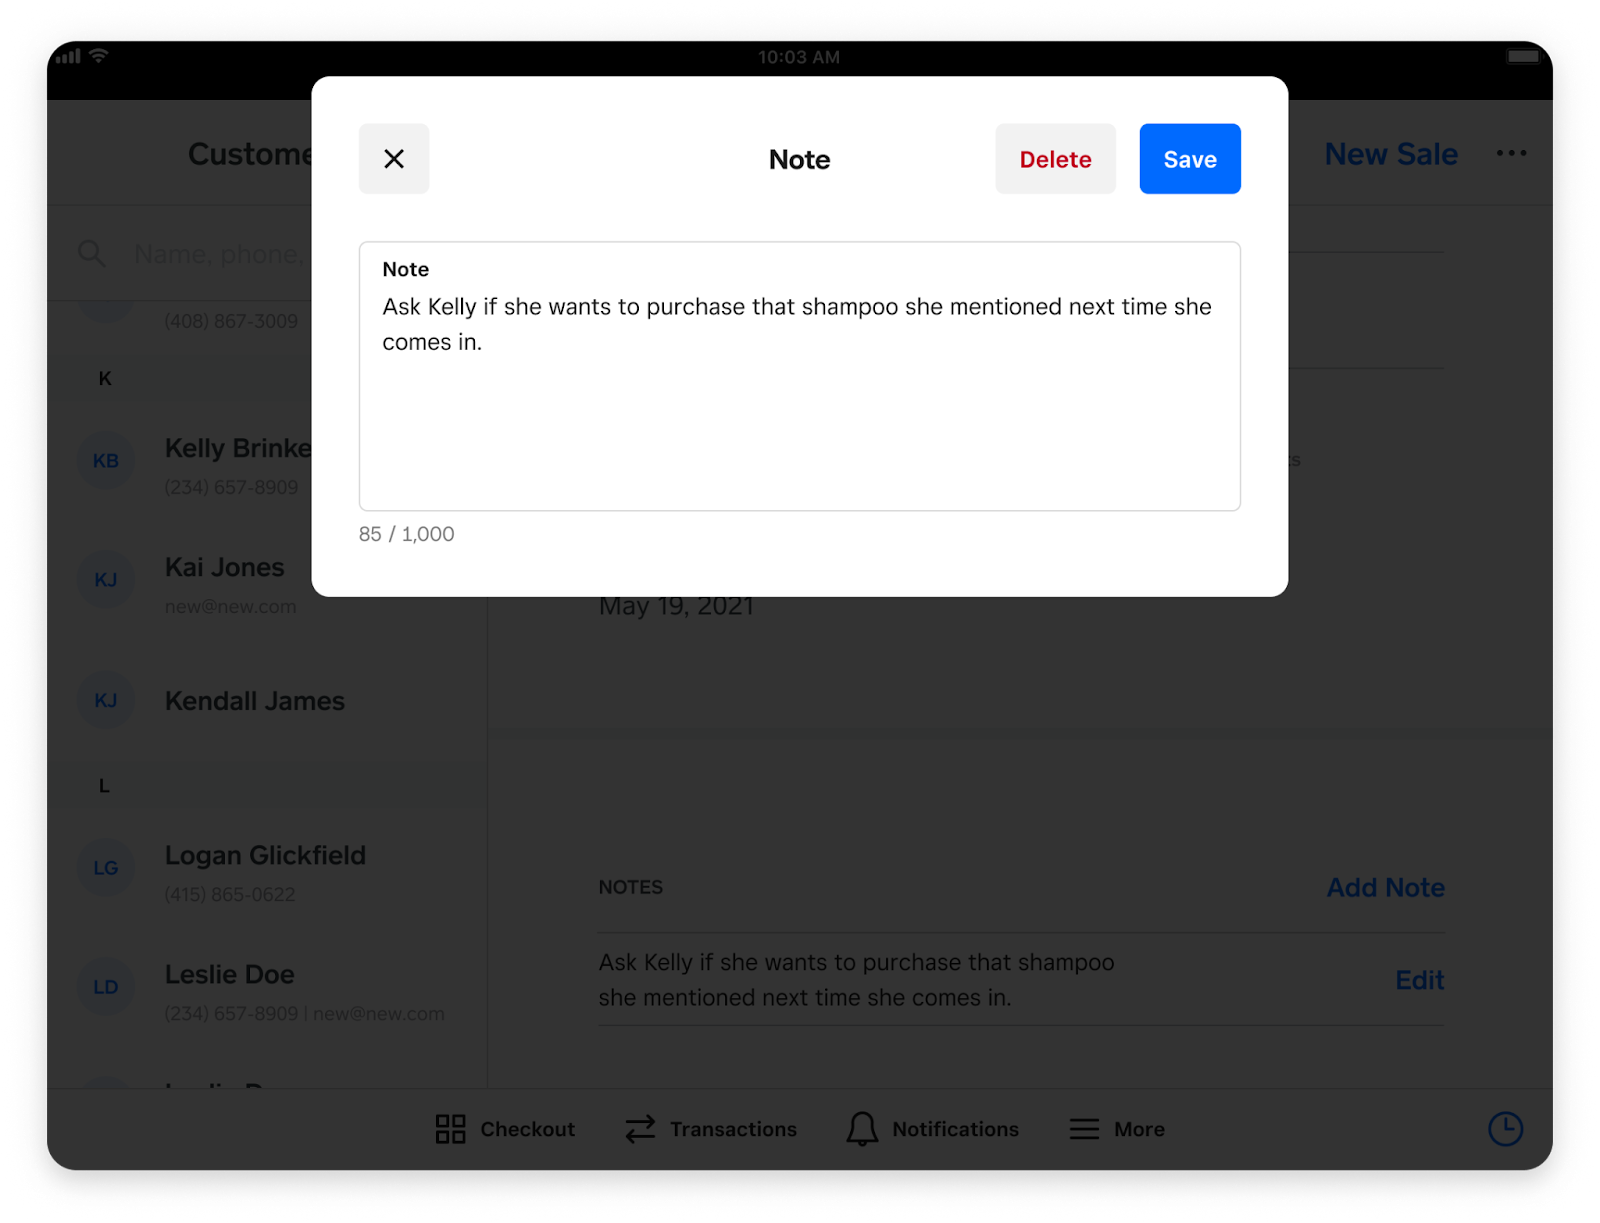Open the More tab label
This screenshot has width=1600, height=1223.
pyautogui.click(x=1139, y=1129)
